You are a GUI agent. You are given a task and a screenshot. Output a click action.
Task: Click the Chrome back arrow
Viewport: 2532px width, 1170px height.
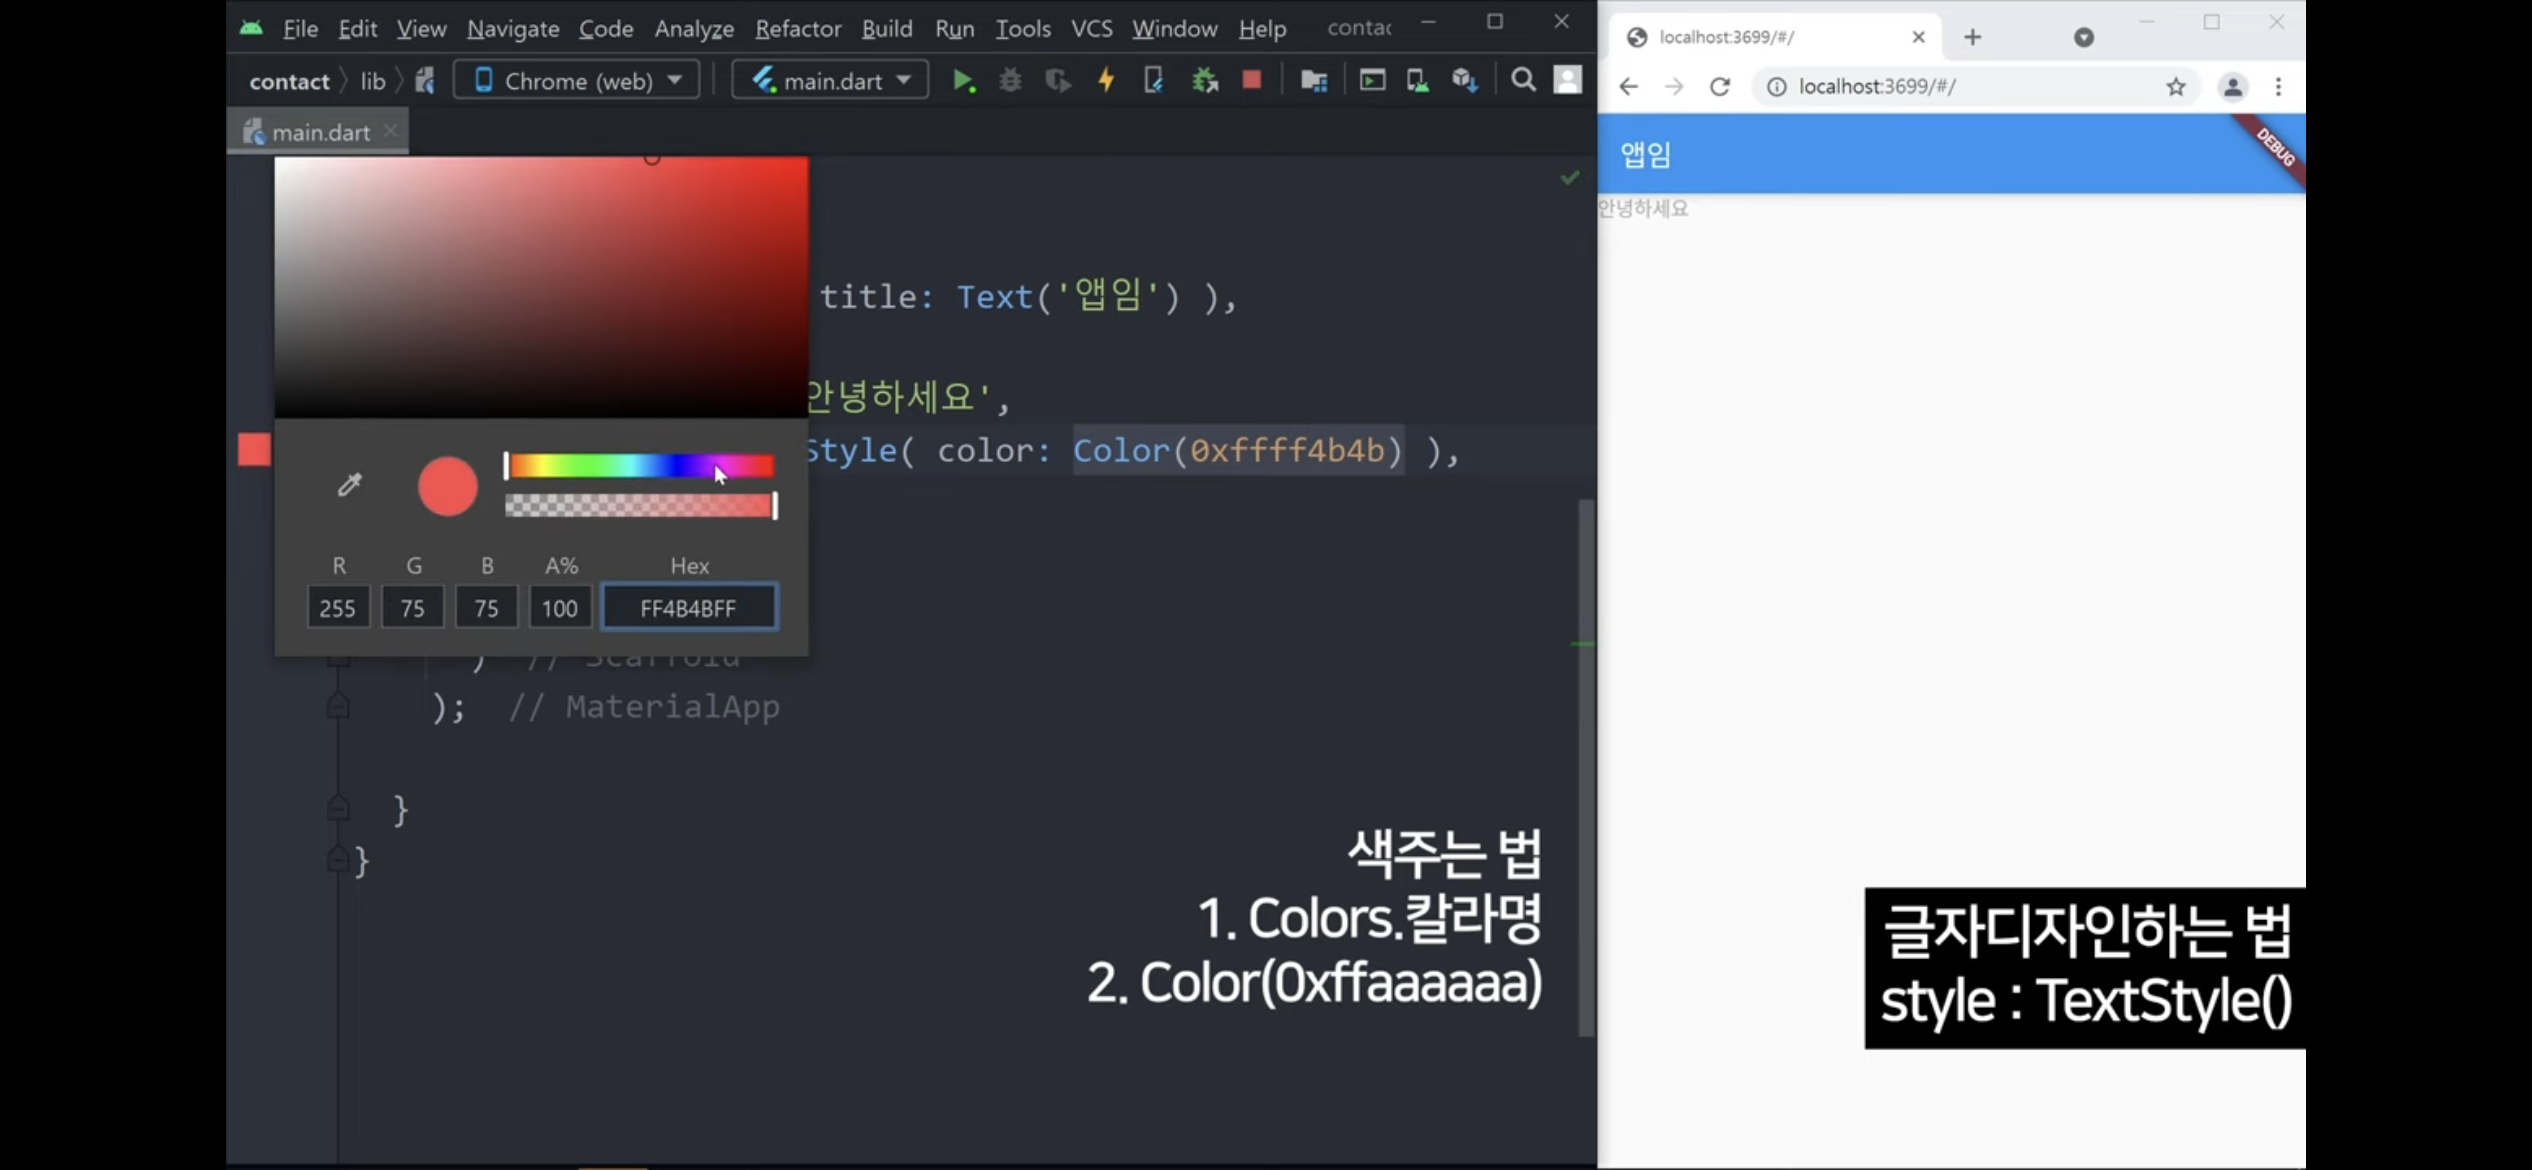tap(1628, 87)
